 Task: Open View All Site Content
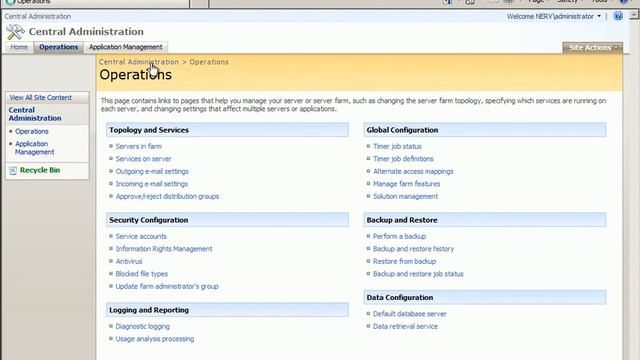pos(41,98)
